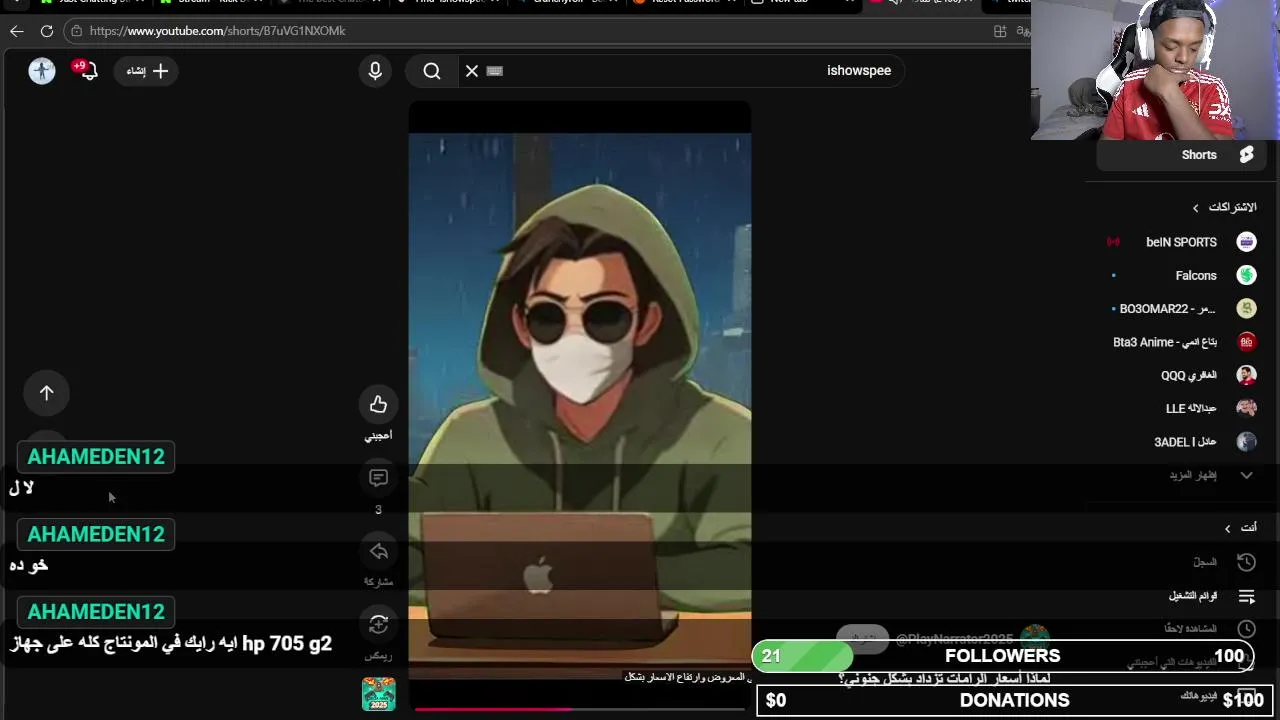The width and height of the screenshot is (1280, 720).
Task: Open the You (أنت) section heading
Action: tap(1240, 528)
